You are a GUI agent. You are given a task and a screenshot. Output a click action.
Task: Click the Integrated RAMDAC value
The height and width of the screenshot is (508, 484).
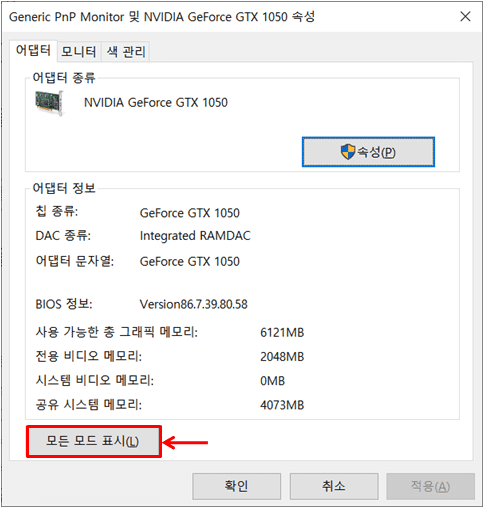point(195,236)
